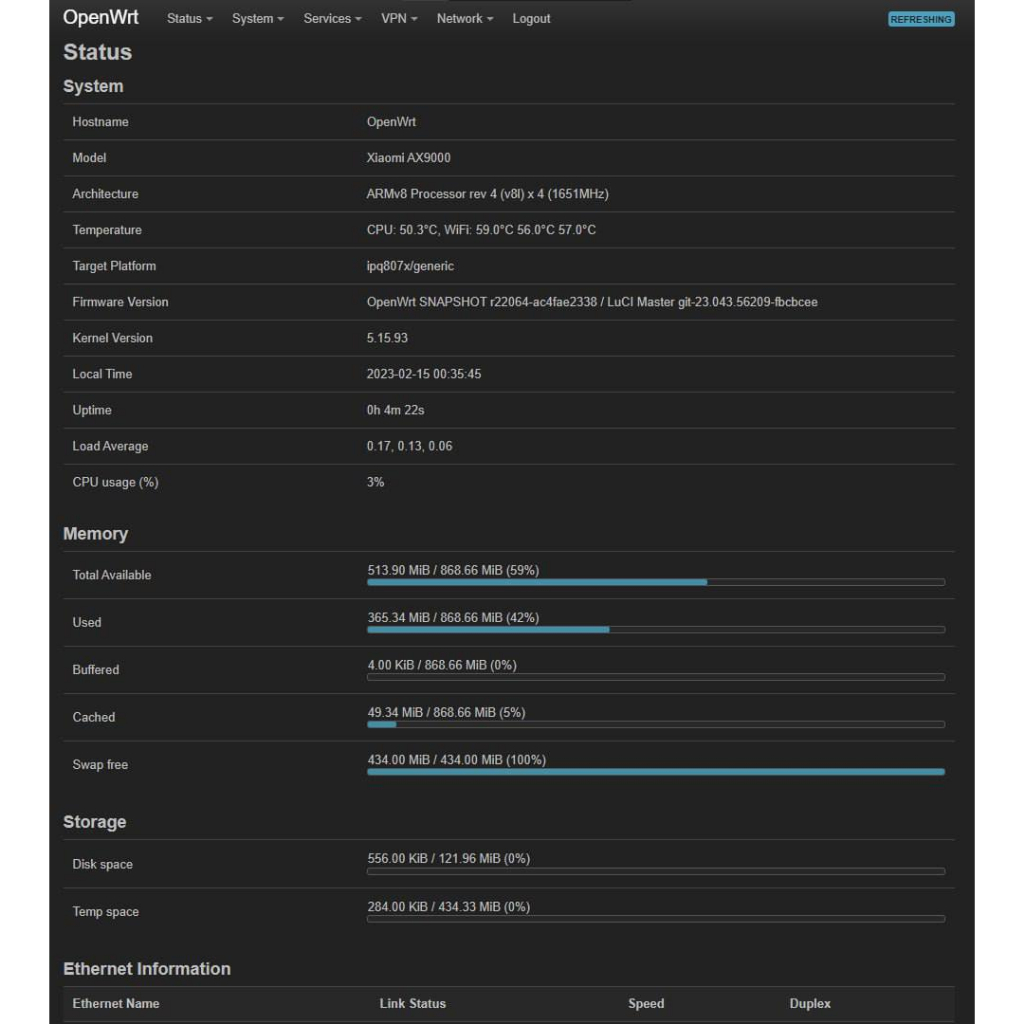
Task: Open the Services dropdown
Action: 332,19
